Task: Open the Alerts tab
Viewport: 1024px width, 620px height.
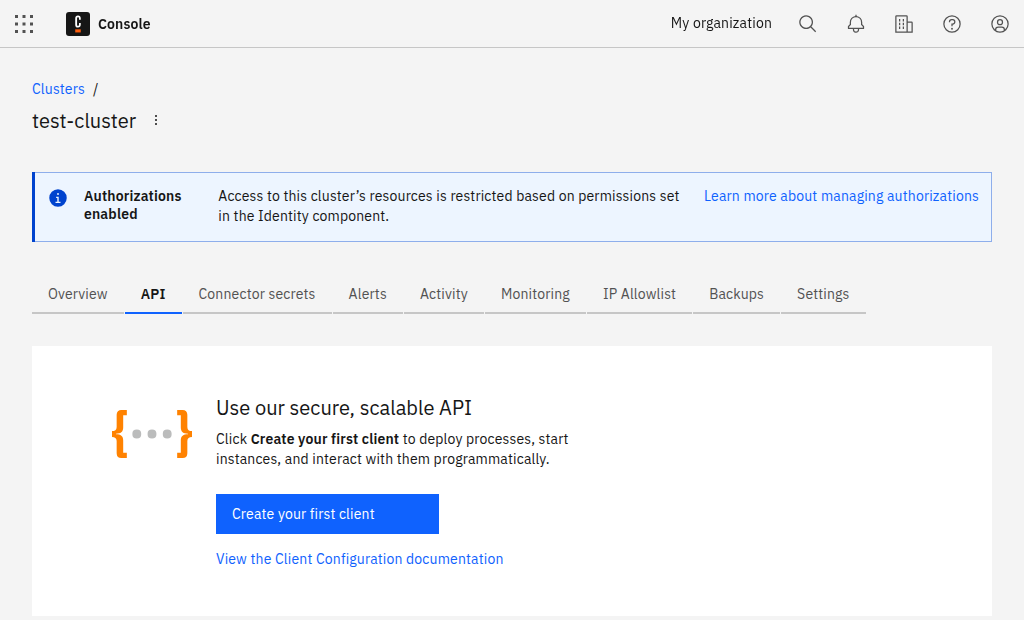Action: (368, 294)
